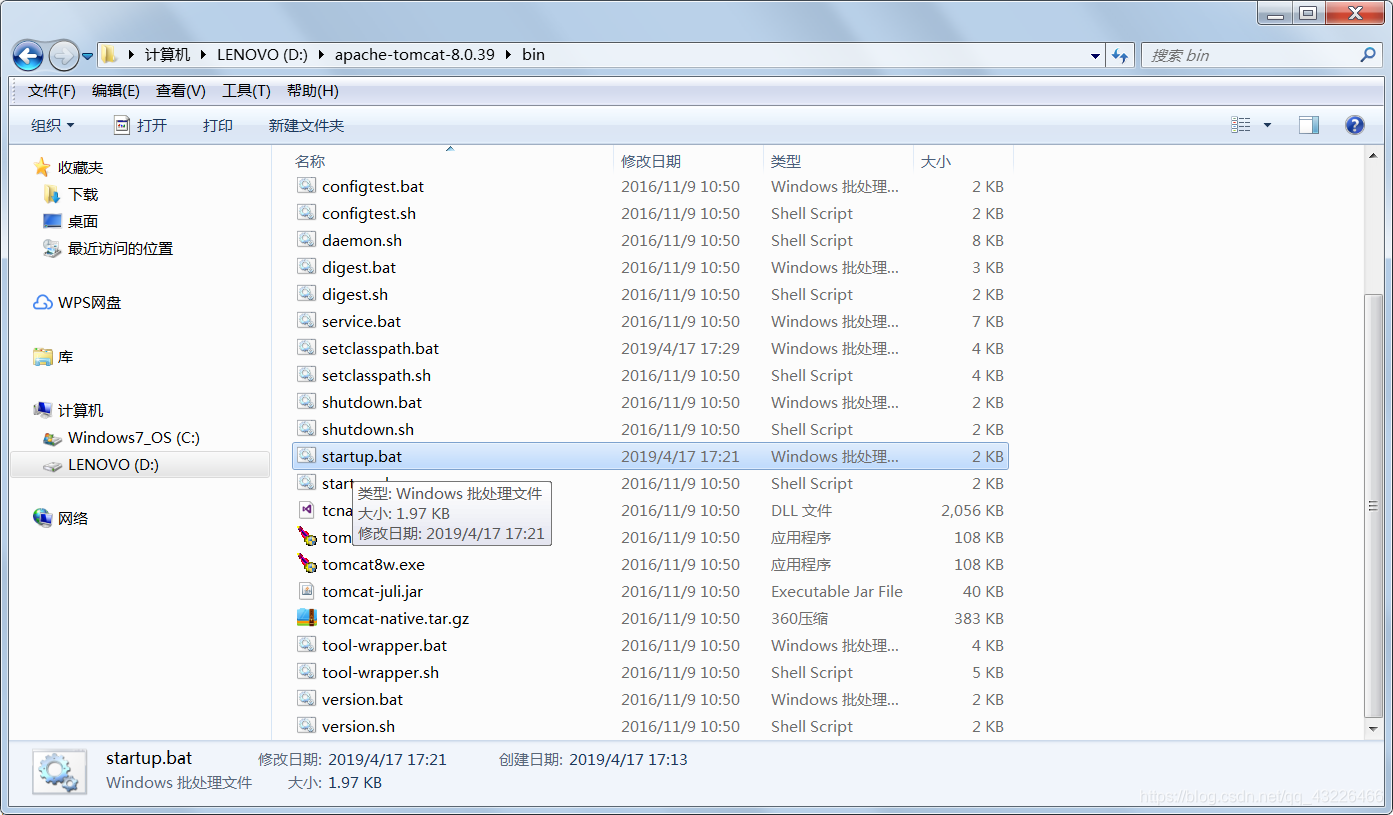The width and height of the screenshot is (1393, 815).
Task: Click the shutdown.bat file icon
Action: click(x=306, y=402)
